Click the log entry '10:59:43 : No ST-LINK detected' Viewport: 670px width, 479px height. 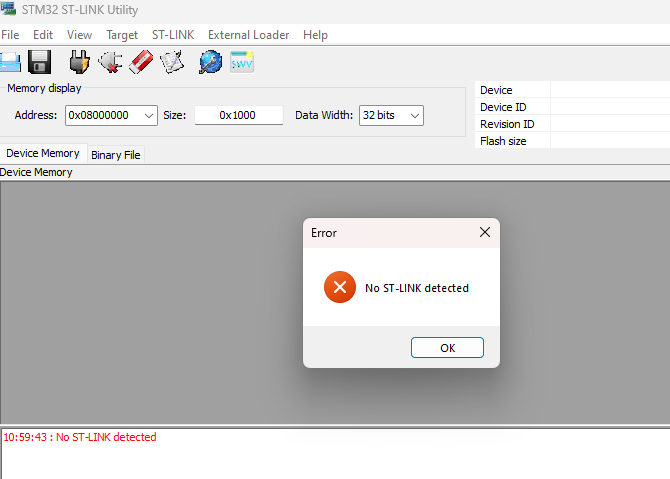tap(80, 437)
